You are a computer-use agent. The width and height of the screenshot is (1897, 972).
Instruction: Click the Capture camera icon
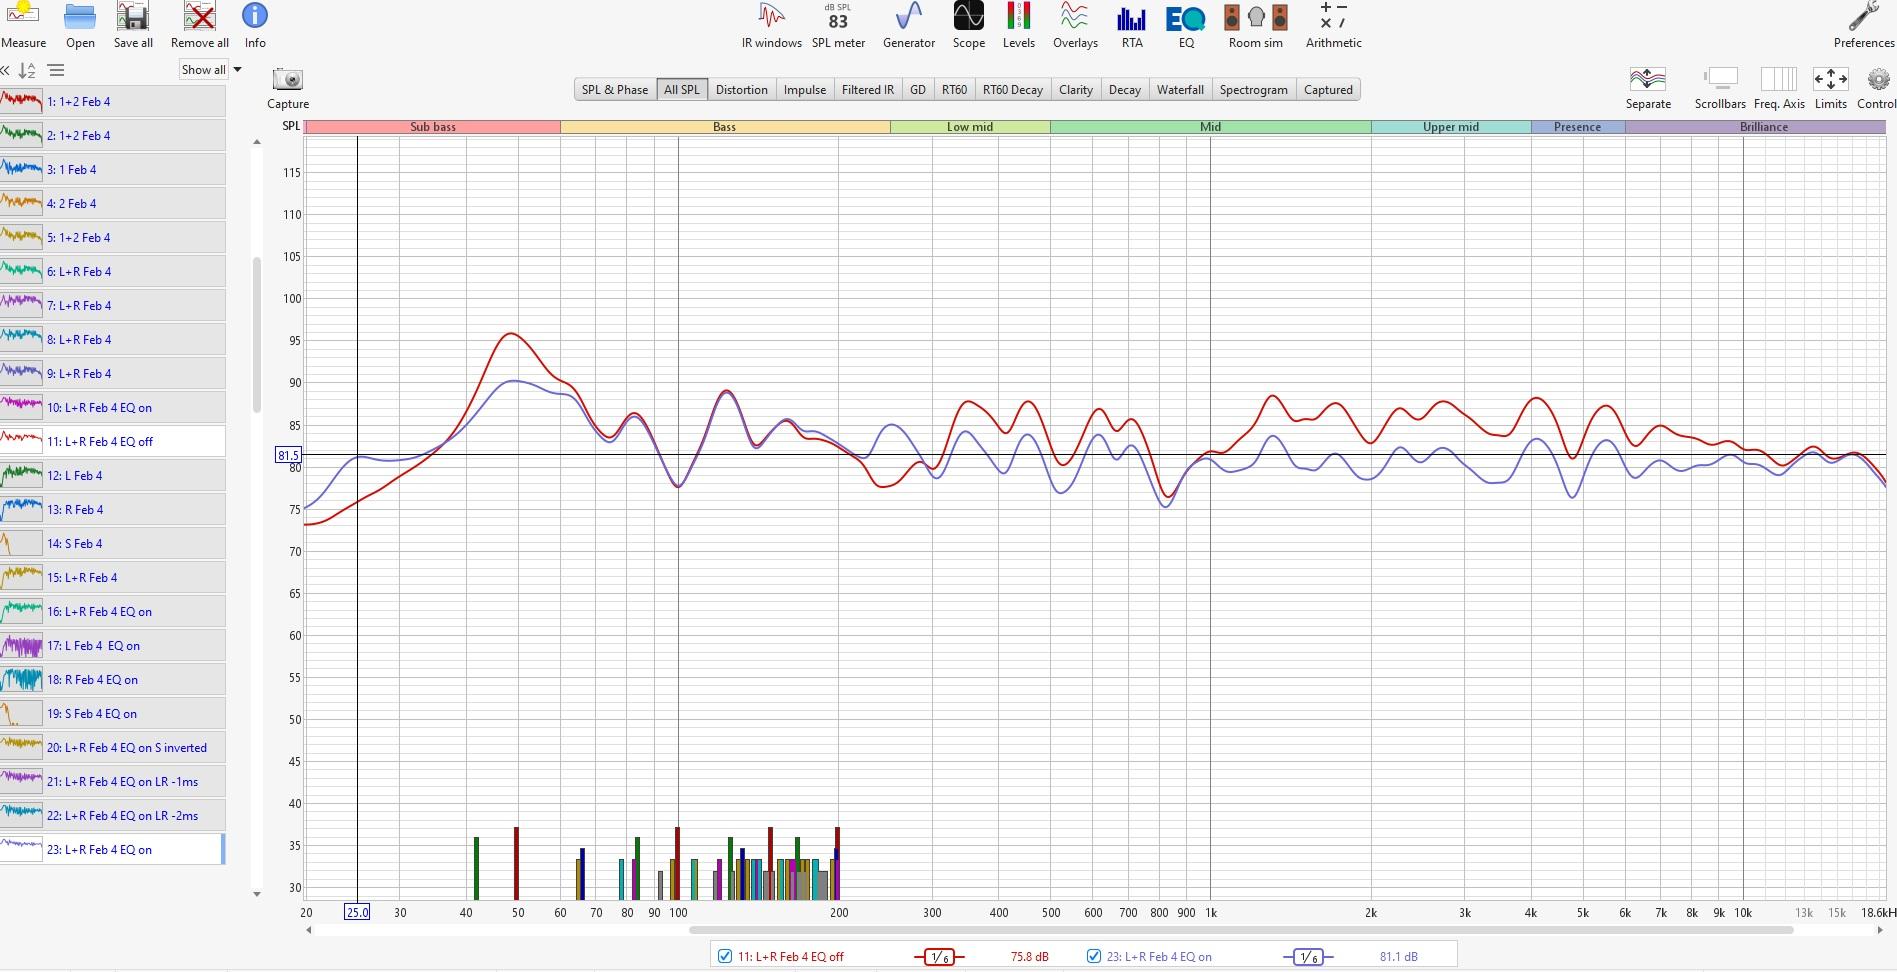coord(287,80)
